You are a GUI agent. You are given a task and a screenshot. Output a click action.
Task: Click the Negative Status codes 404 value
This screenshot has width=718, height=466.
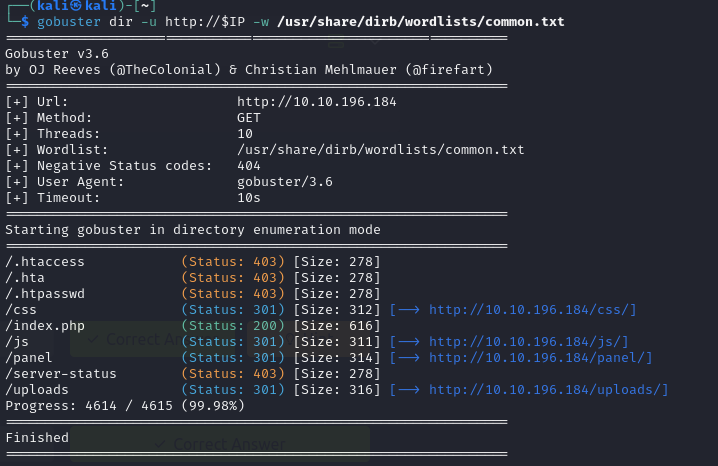[x=249, y=166]
